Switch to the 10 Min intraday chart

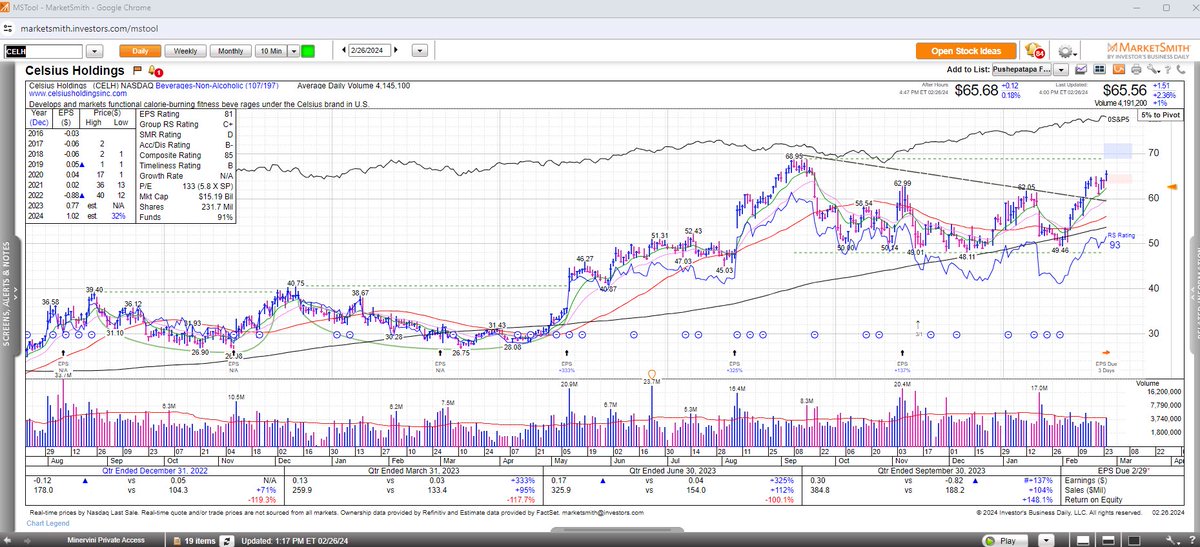[269, 50]
